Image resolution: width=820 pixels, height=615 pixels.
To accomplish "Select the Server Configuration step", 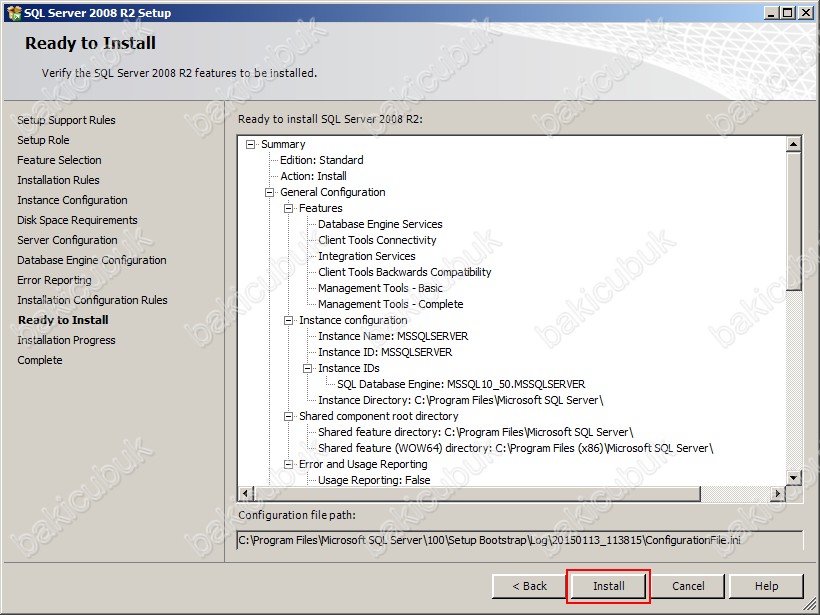I will coord(67,240).
